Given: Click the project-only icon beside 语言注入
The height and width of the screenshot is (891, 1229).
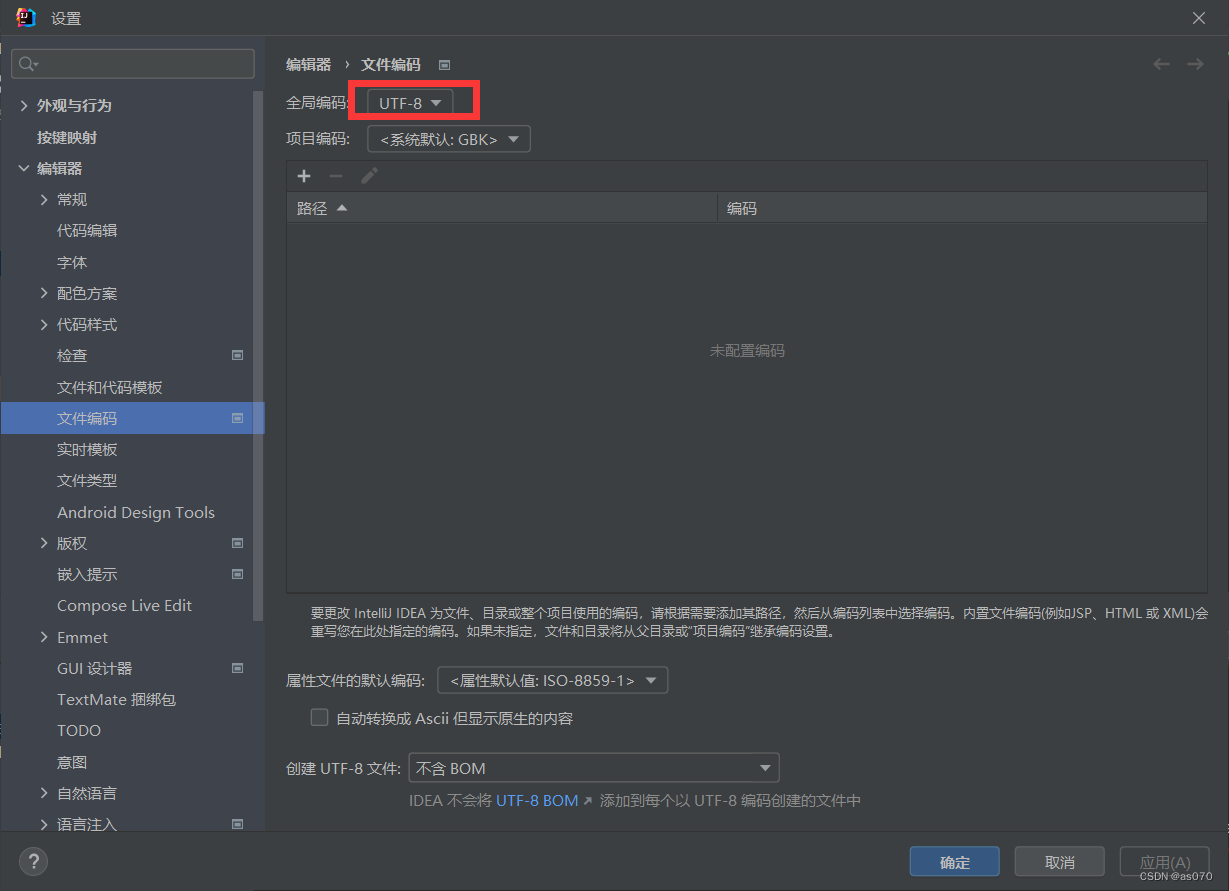Looking at the screenshot, I should pos(237,824).
